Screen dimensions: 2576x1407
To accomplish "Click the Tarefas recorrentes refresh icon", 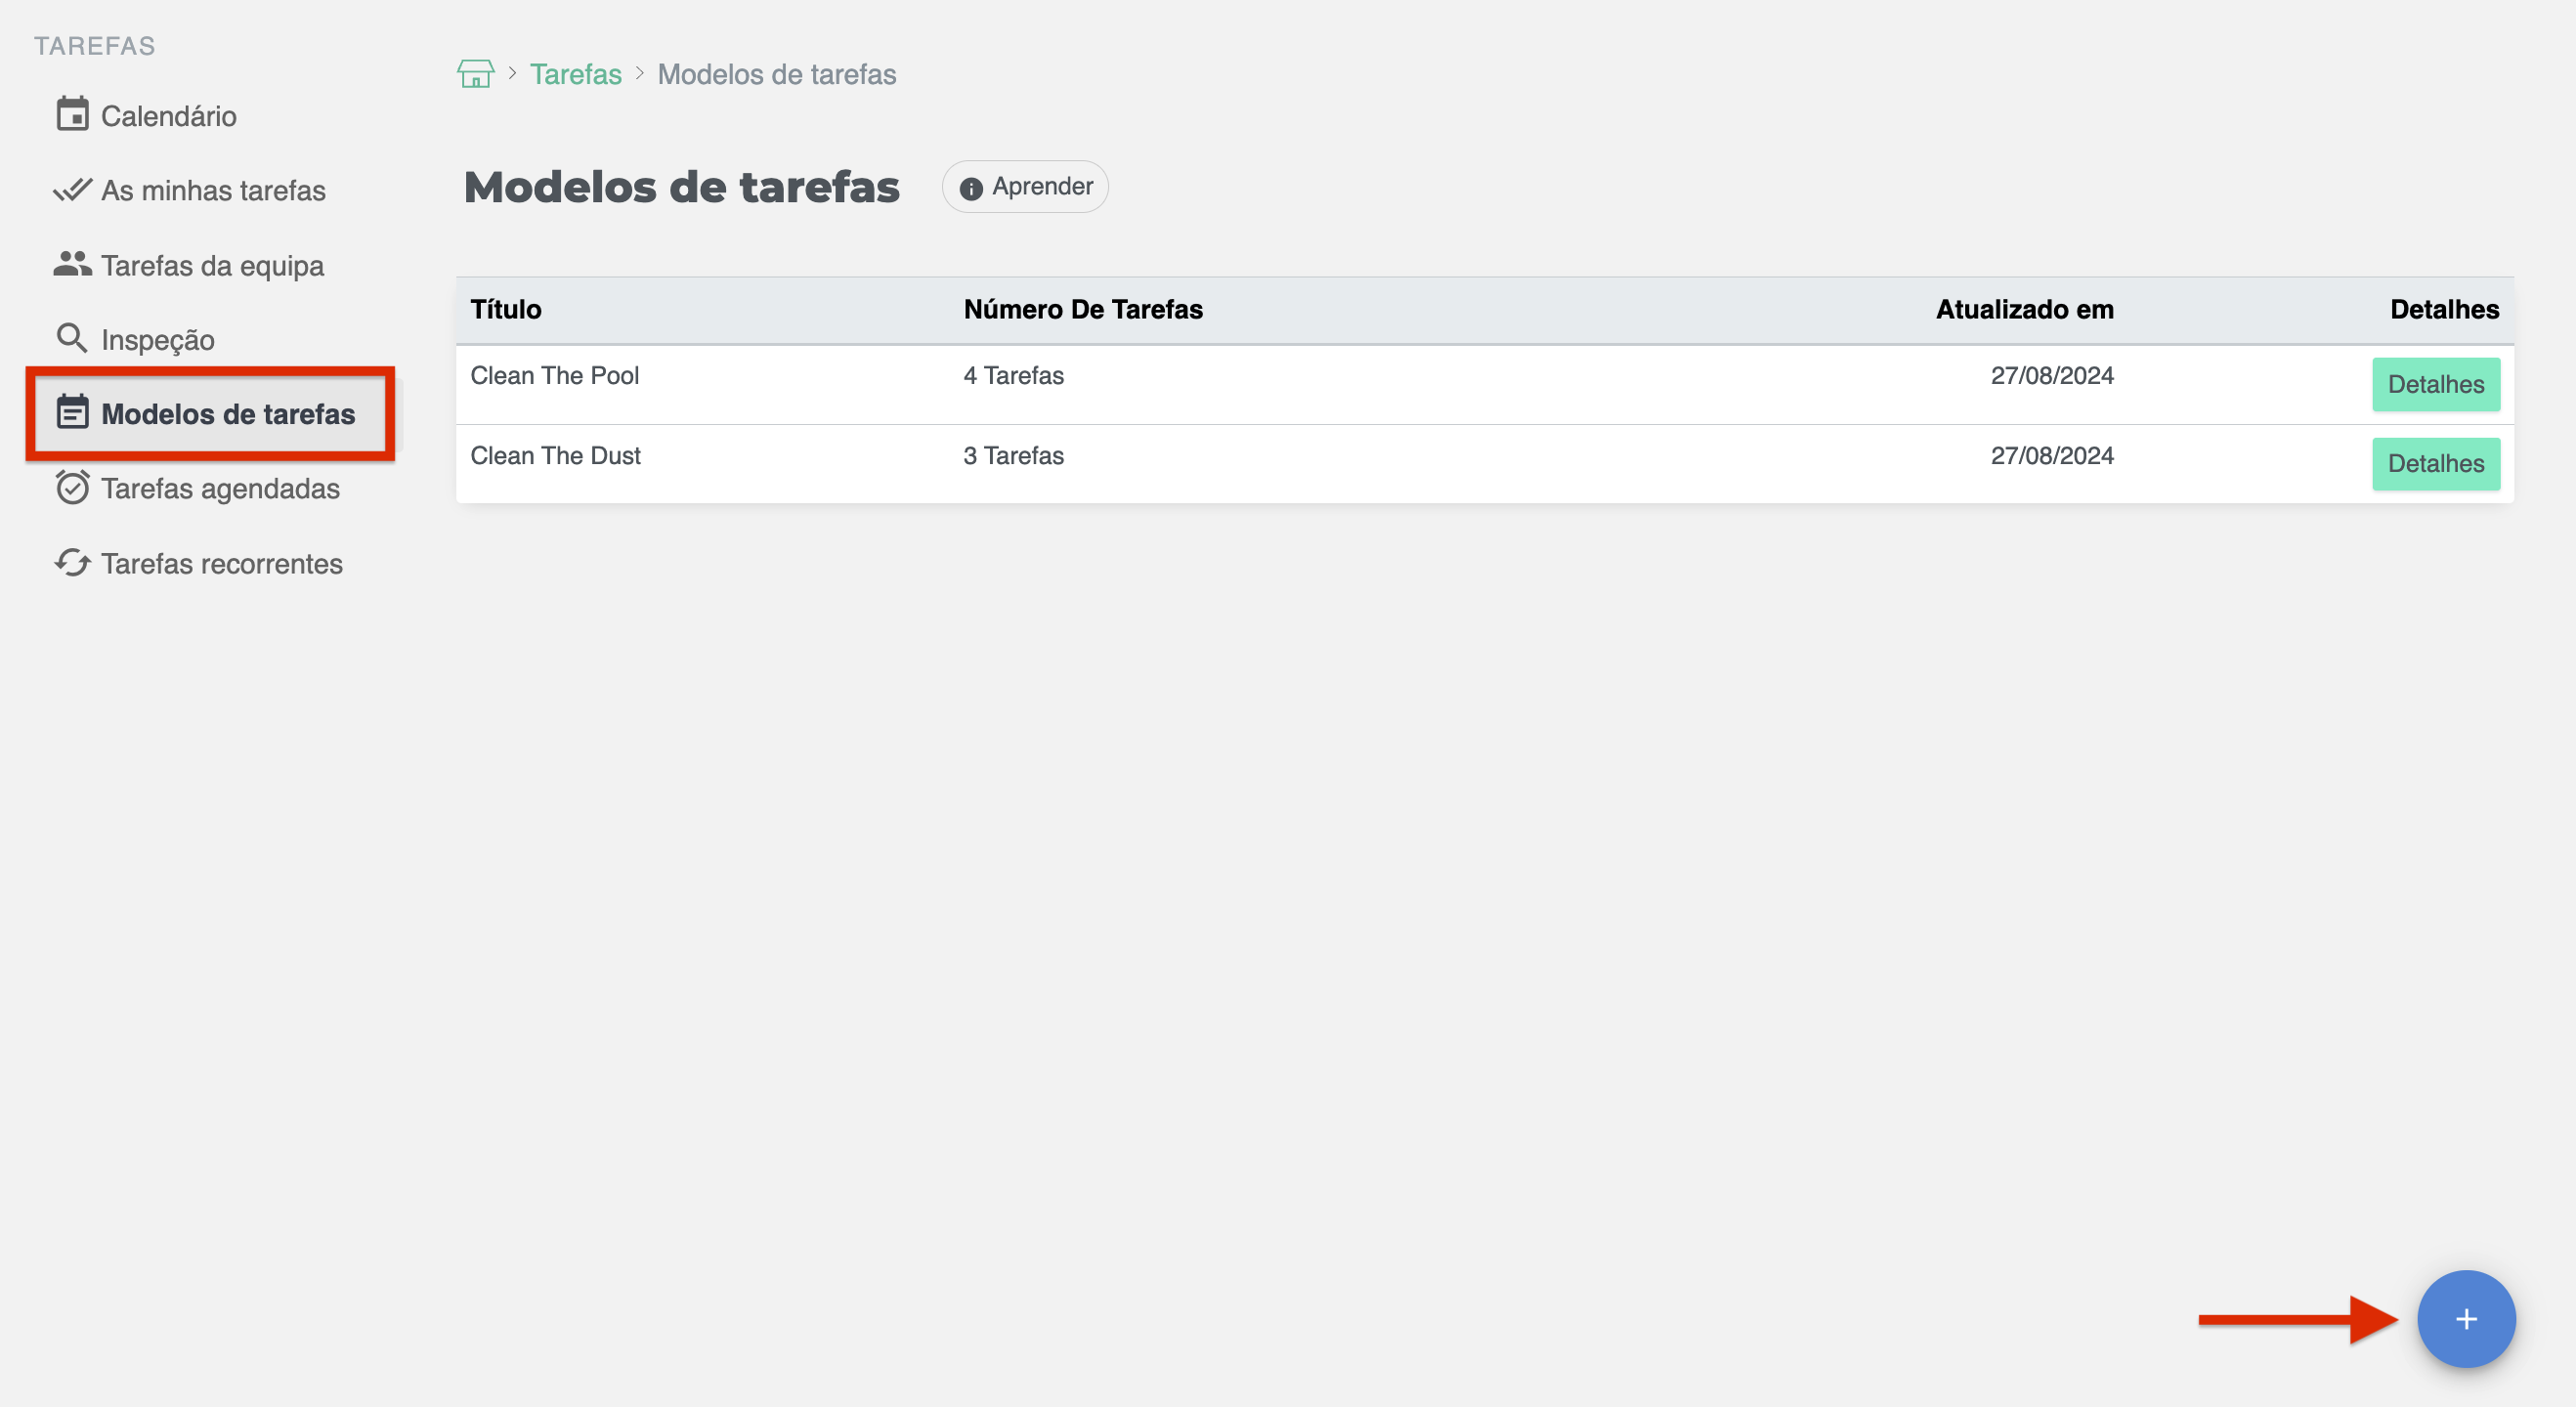I will (72, 563).
